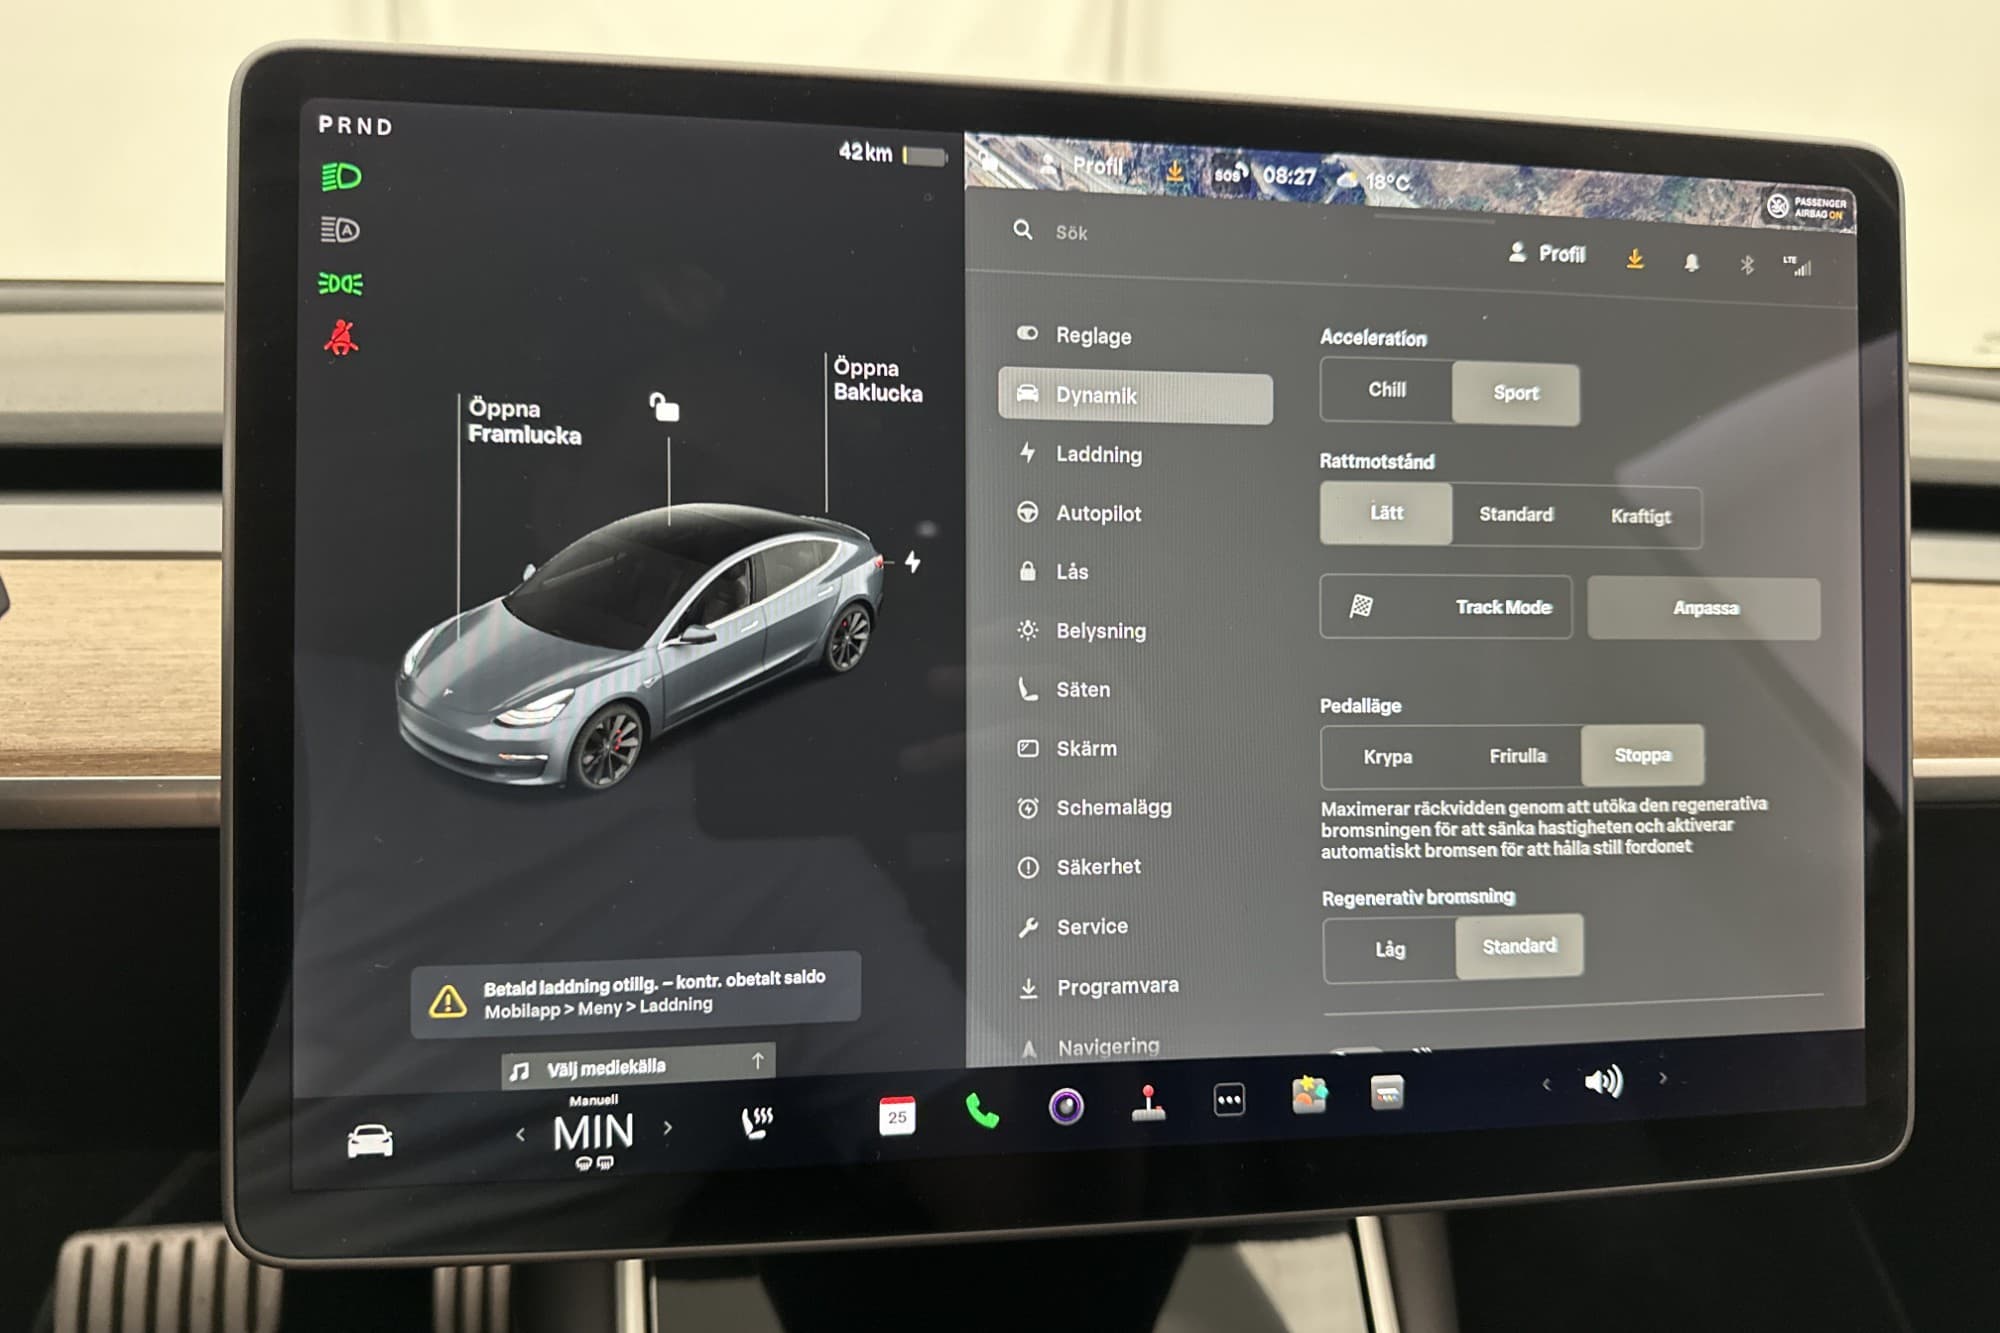Tap the search magnifier icon
This screenshot has height=1333, width=2000.
[x=1022, y=230]
